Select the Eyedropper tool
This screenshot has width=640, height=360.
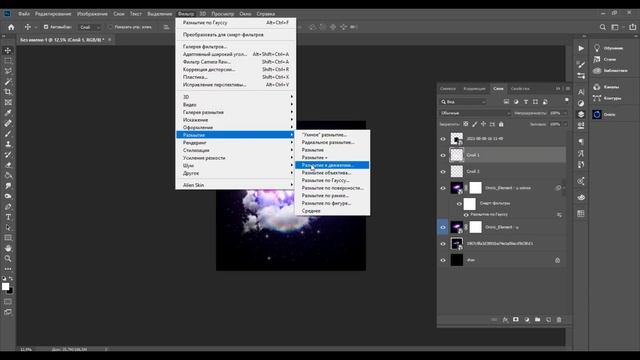(x=8, y=113)
